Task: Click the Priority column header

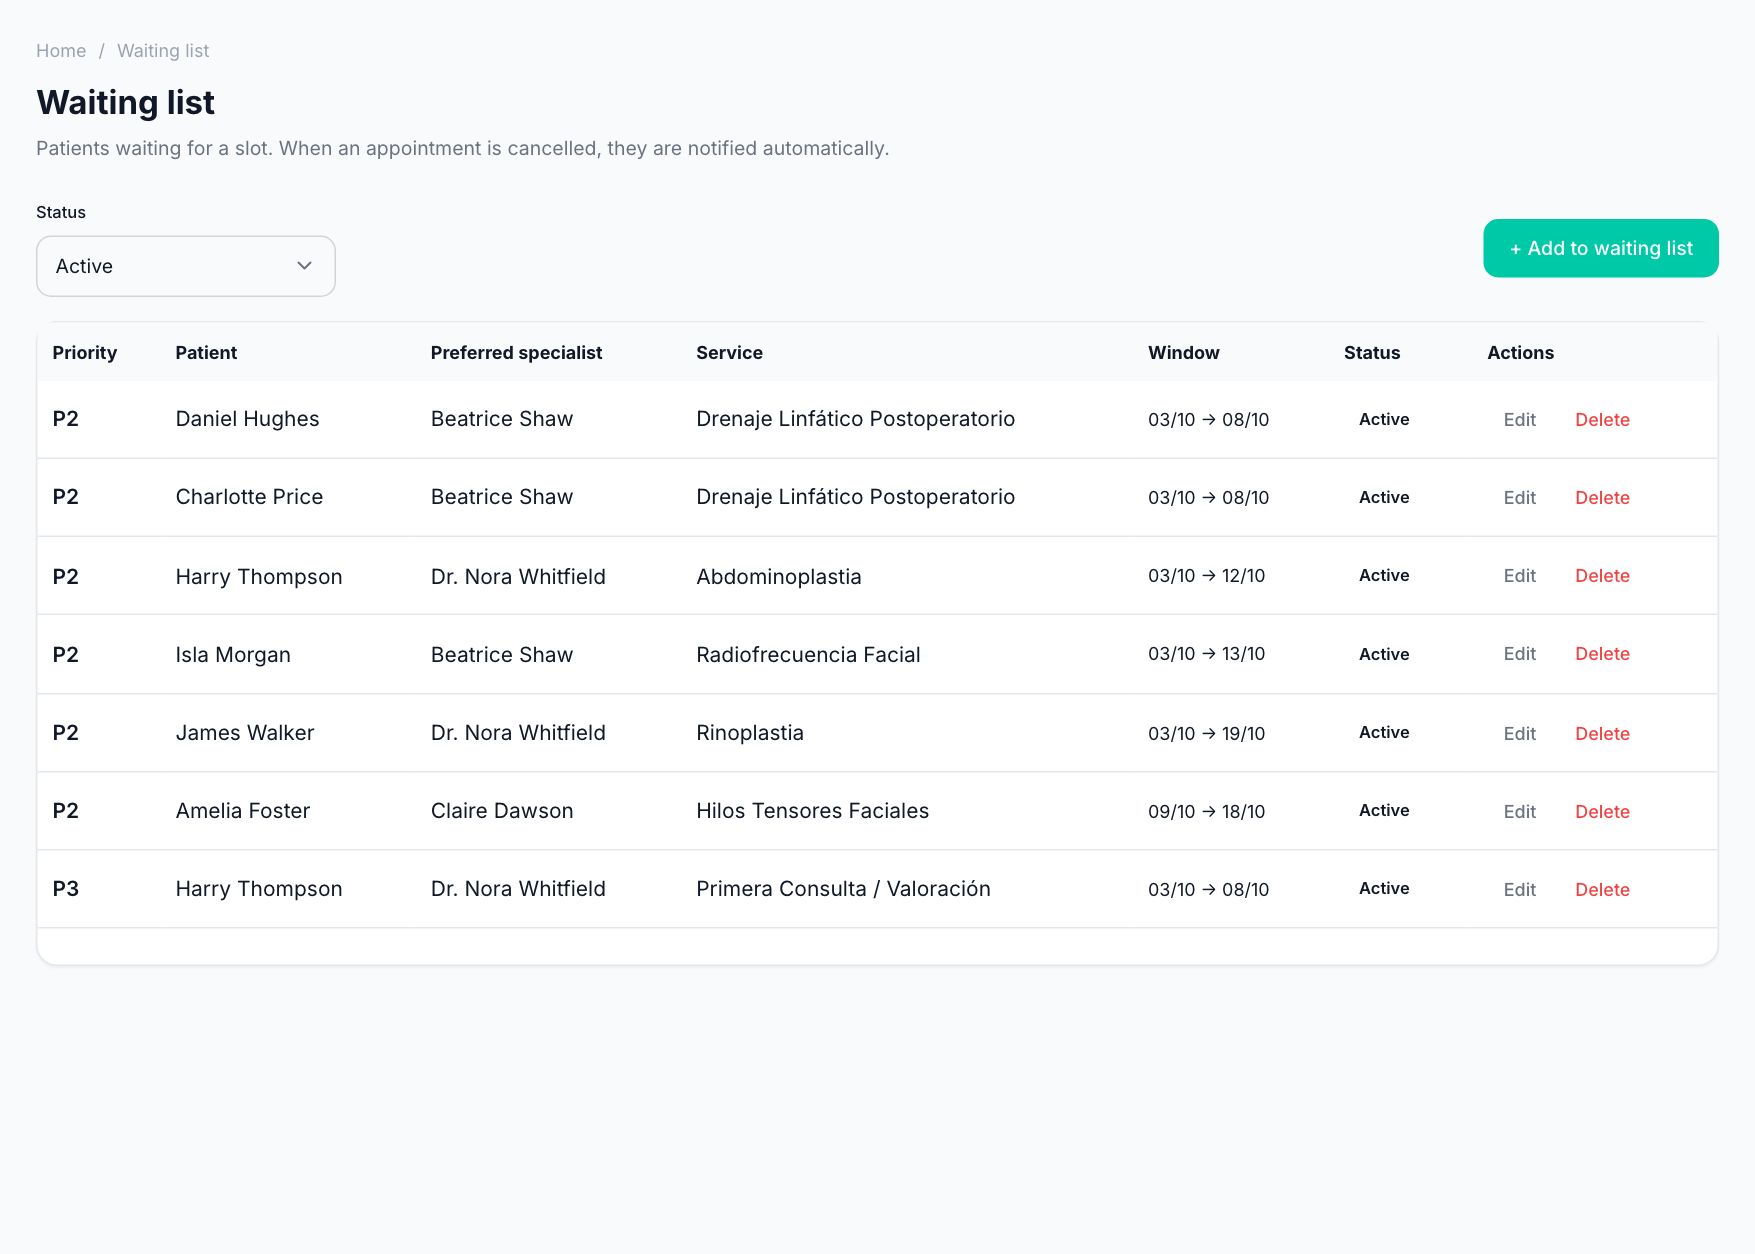Action: point(85,353)
